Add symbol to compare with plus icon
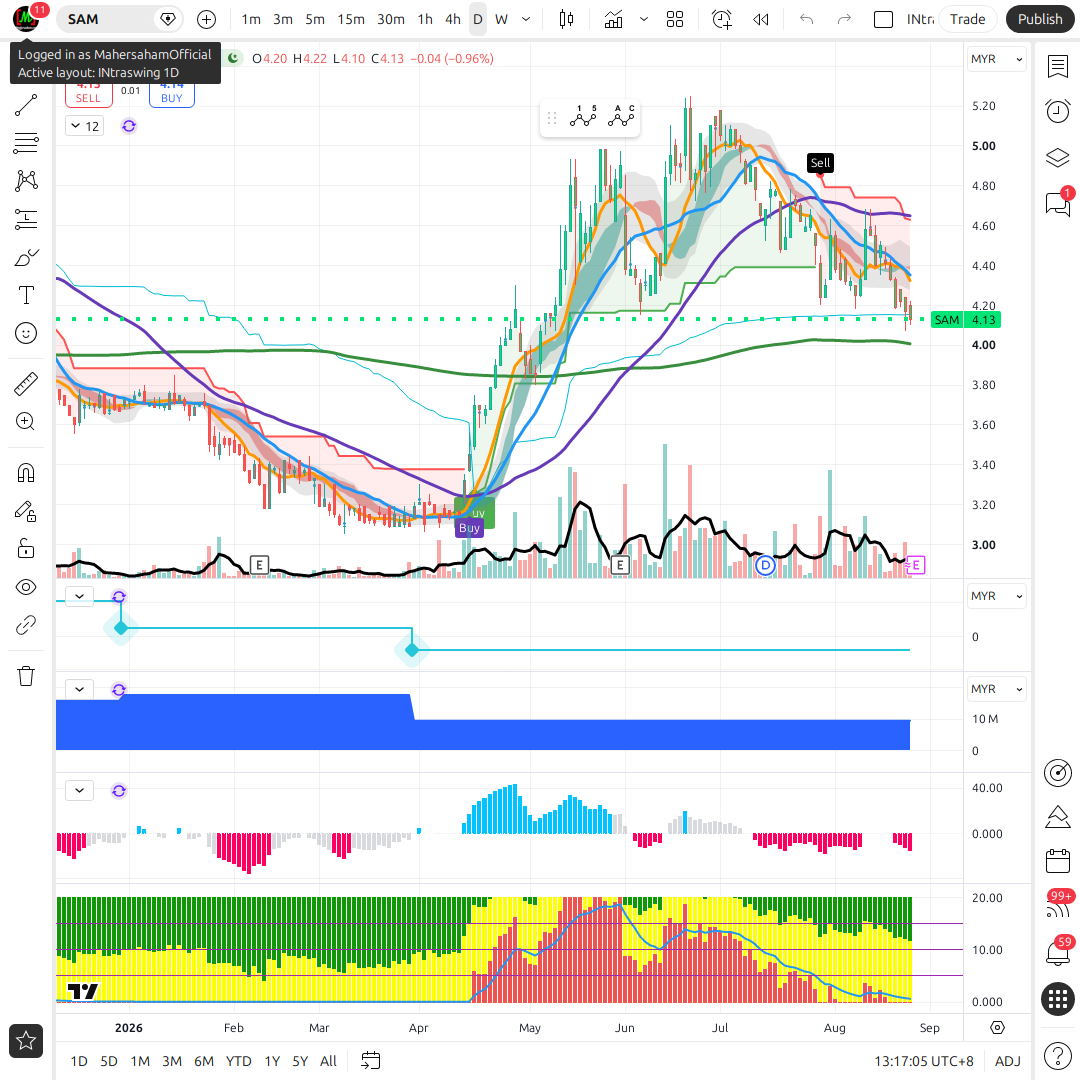 pos(207,19)
